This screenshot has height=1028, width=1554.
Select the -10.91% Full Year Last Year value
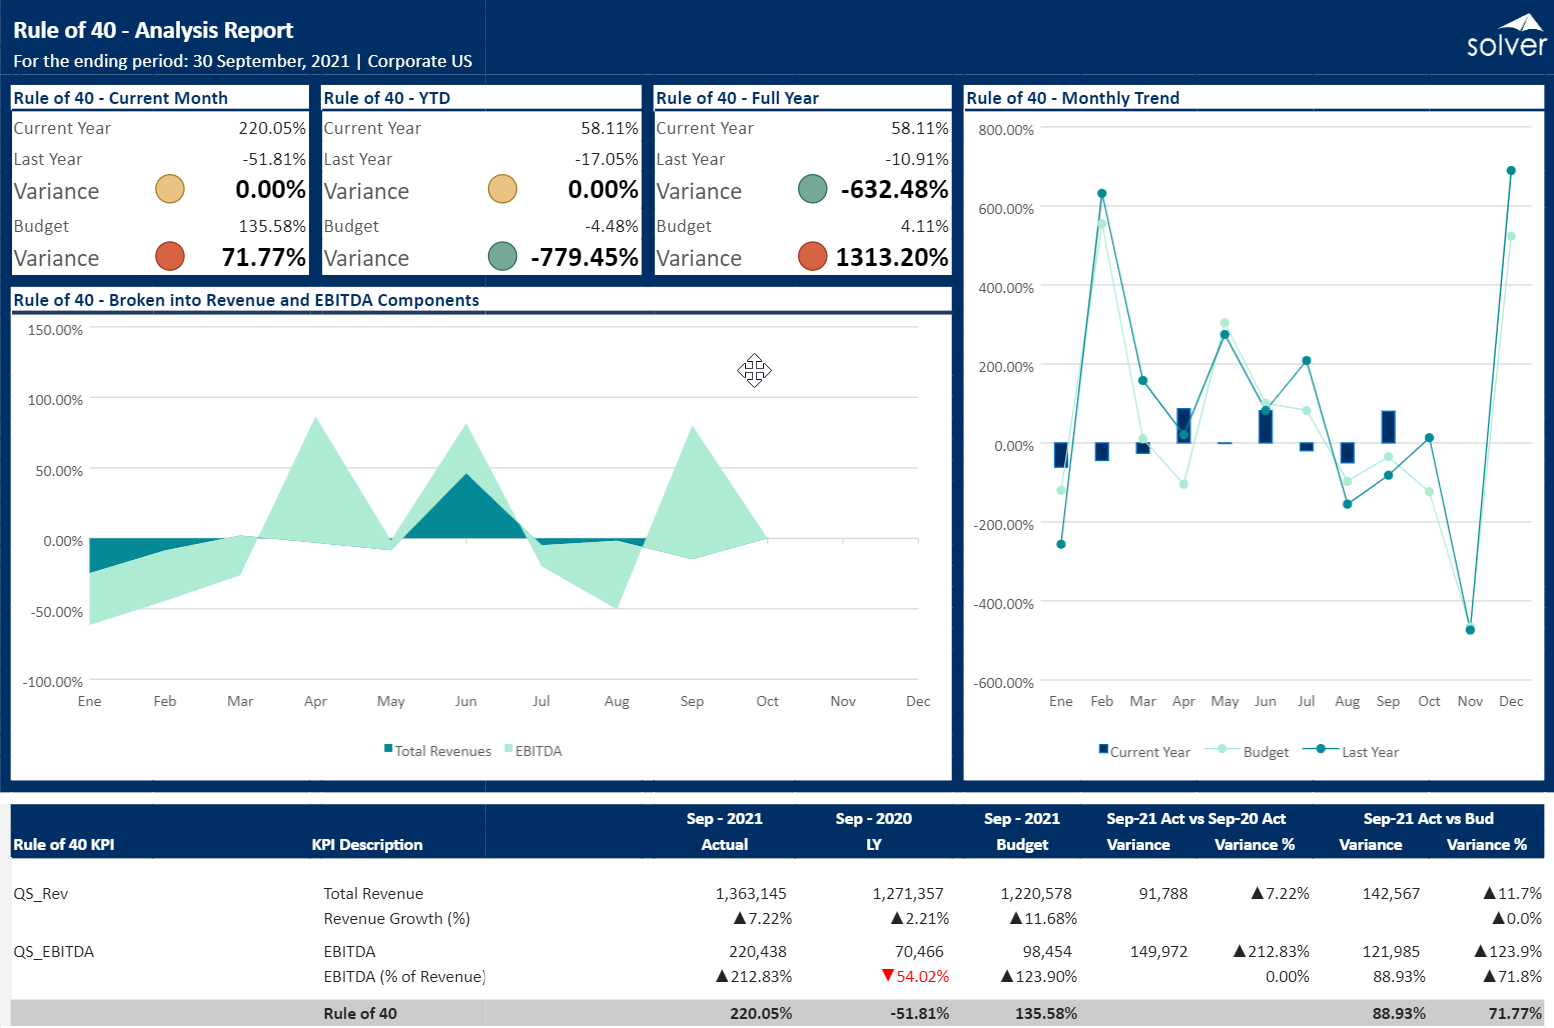tap(917, 159)
